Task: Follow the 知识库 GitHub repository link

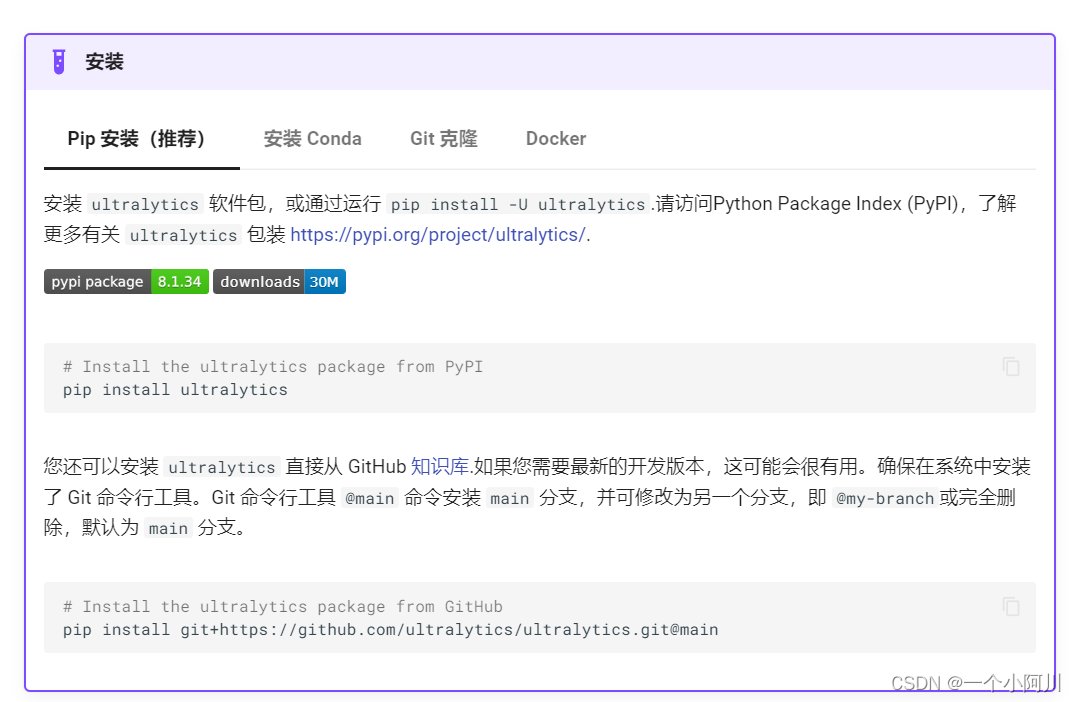Action: coord(439,467)
